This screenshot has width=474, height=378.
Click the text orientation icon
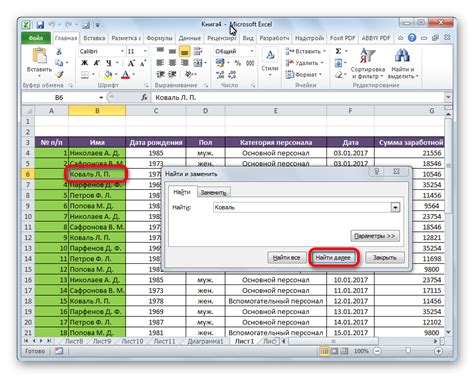coord(189,74)
